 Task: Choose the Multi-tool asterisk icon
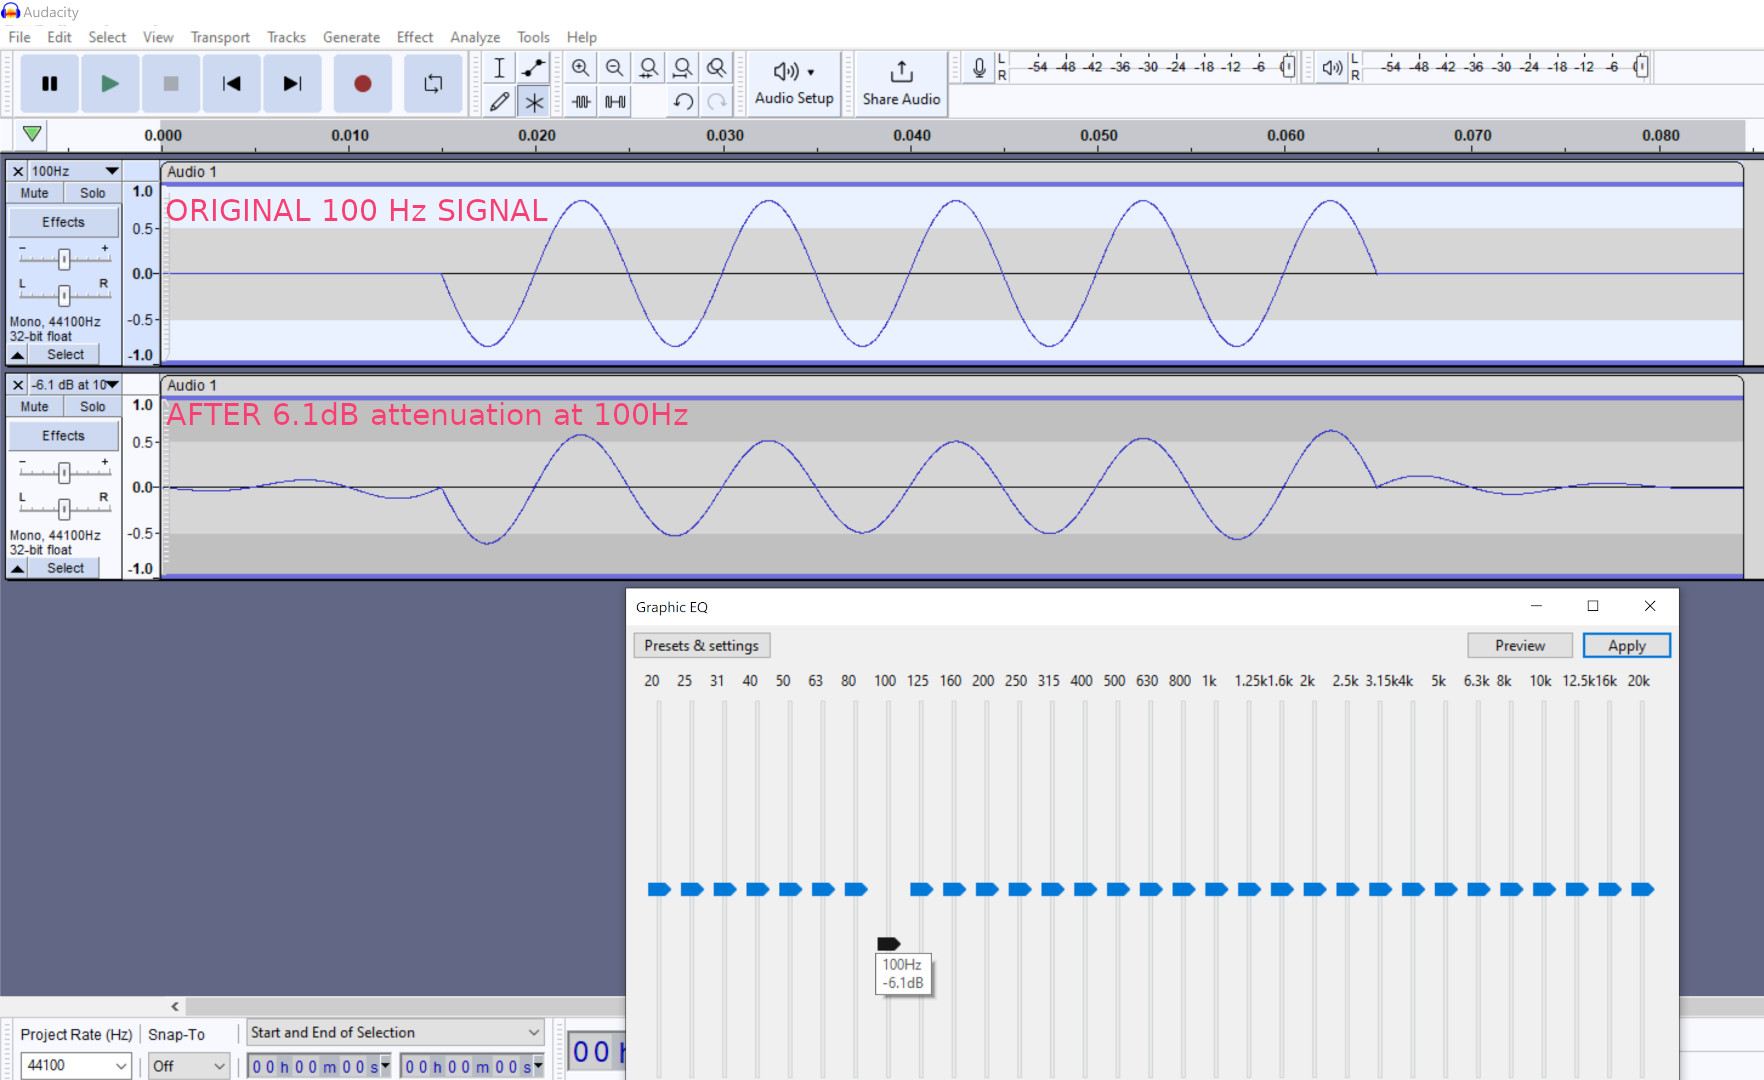pyautogui.click(x=533, y=102)
